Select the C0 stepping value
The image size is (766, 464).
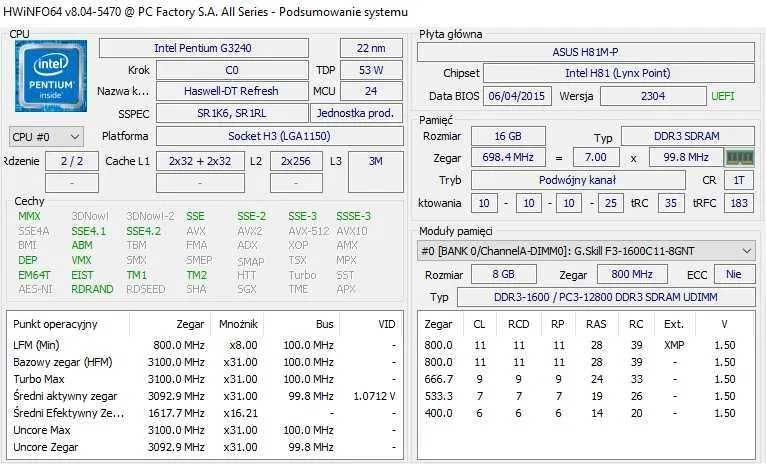(x=232, y=70)
